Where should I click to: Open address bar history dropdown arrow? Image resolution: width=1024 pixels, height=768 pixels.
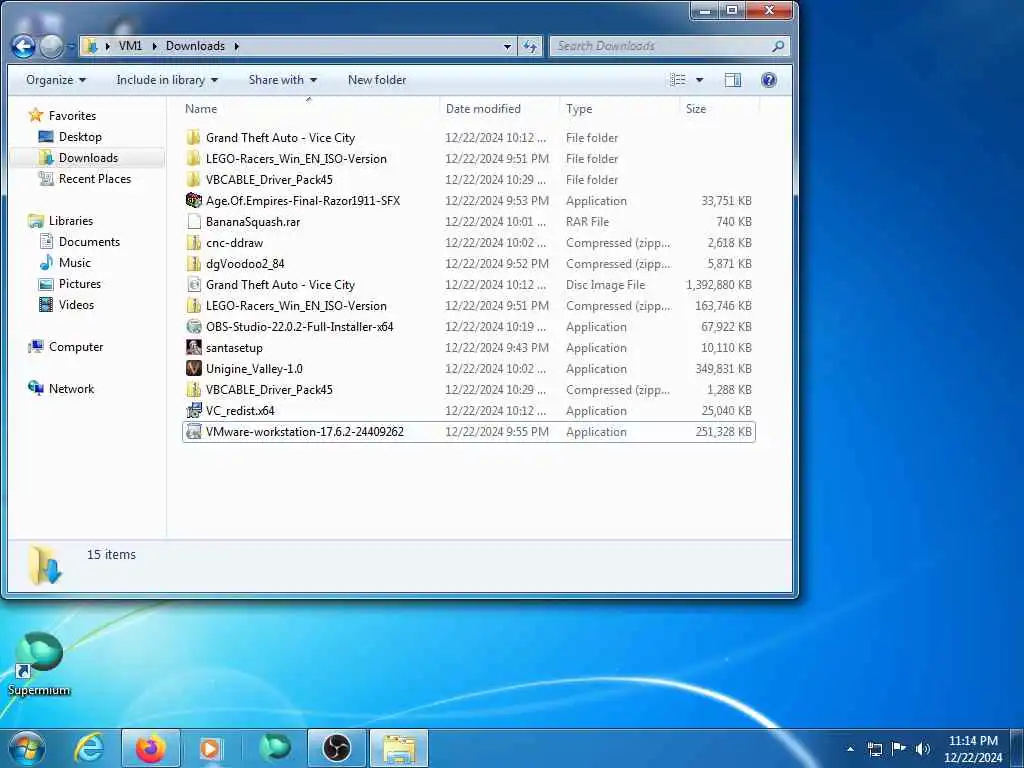(507, 46)
